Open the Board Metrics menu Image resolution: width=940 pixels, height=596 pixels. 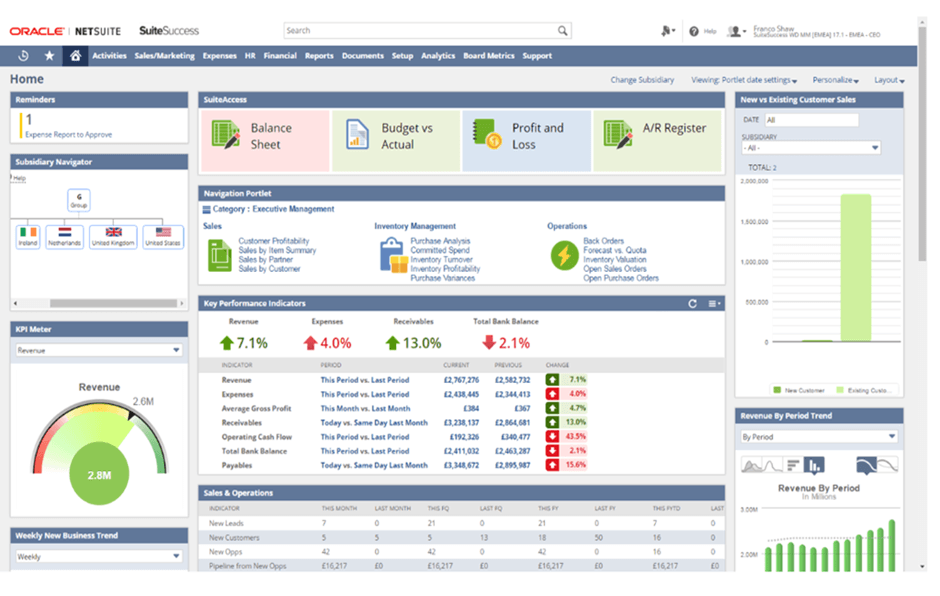tap(489, 56)
